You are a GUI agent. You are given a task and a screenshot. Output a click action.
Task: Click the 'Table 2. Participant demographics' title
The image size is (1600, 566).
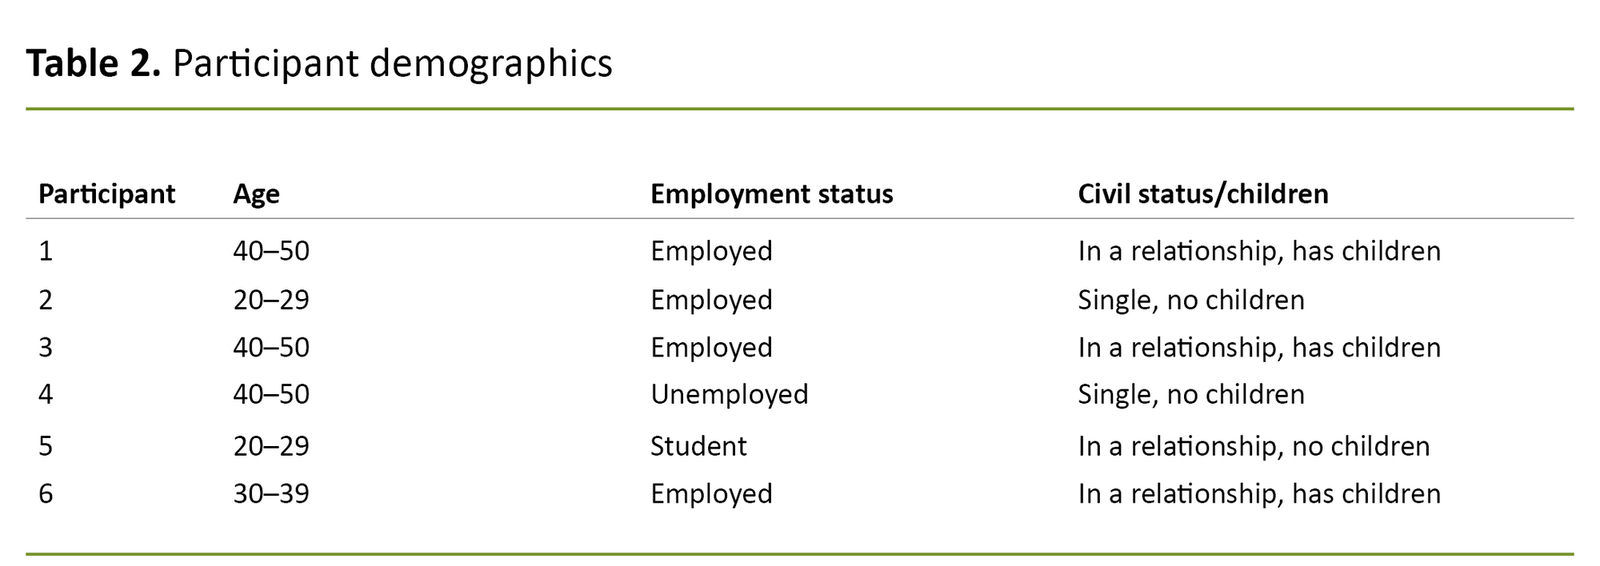point(319,63)
